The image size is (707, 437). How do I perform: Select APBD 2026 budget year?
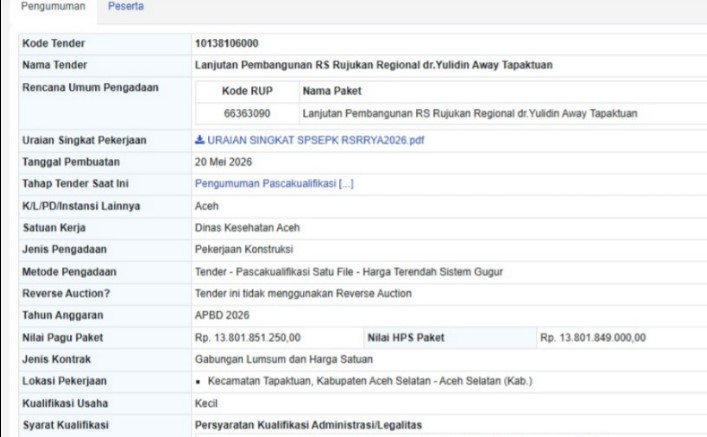click(x=222, y=315)
